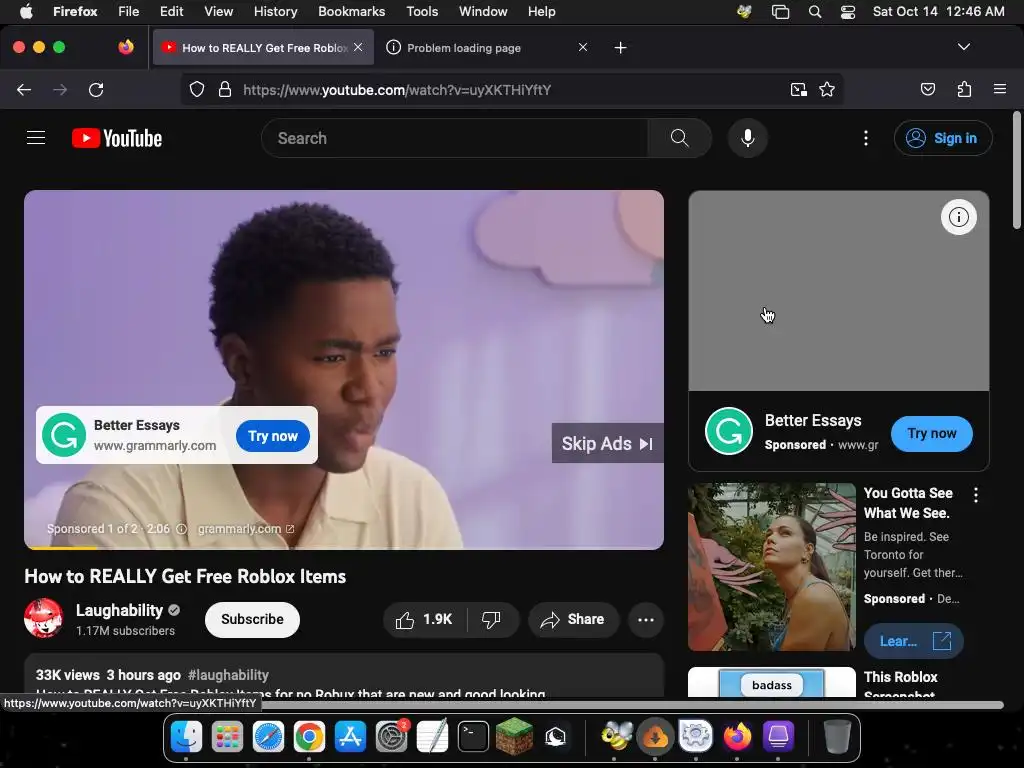Open YouTube settings three-dot menu
Viewport: 1024px width, 768px height.
coord(866,138)
